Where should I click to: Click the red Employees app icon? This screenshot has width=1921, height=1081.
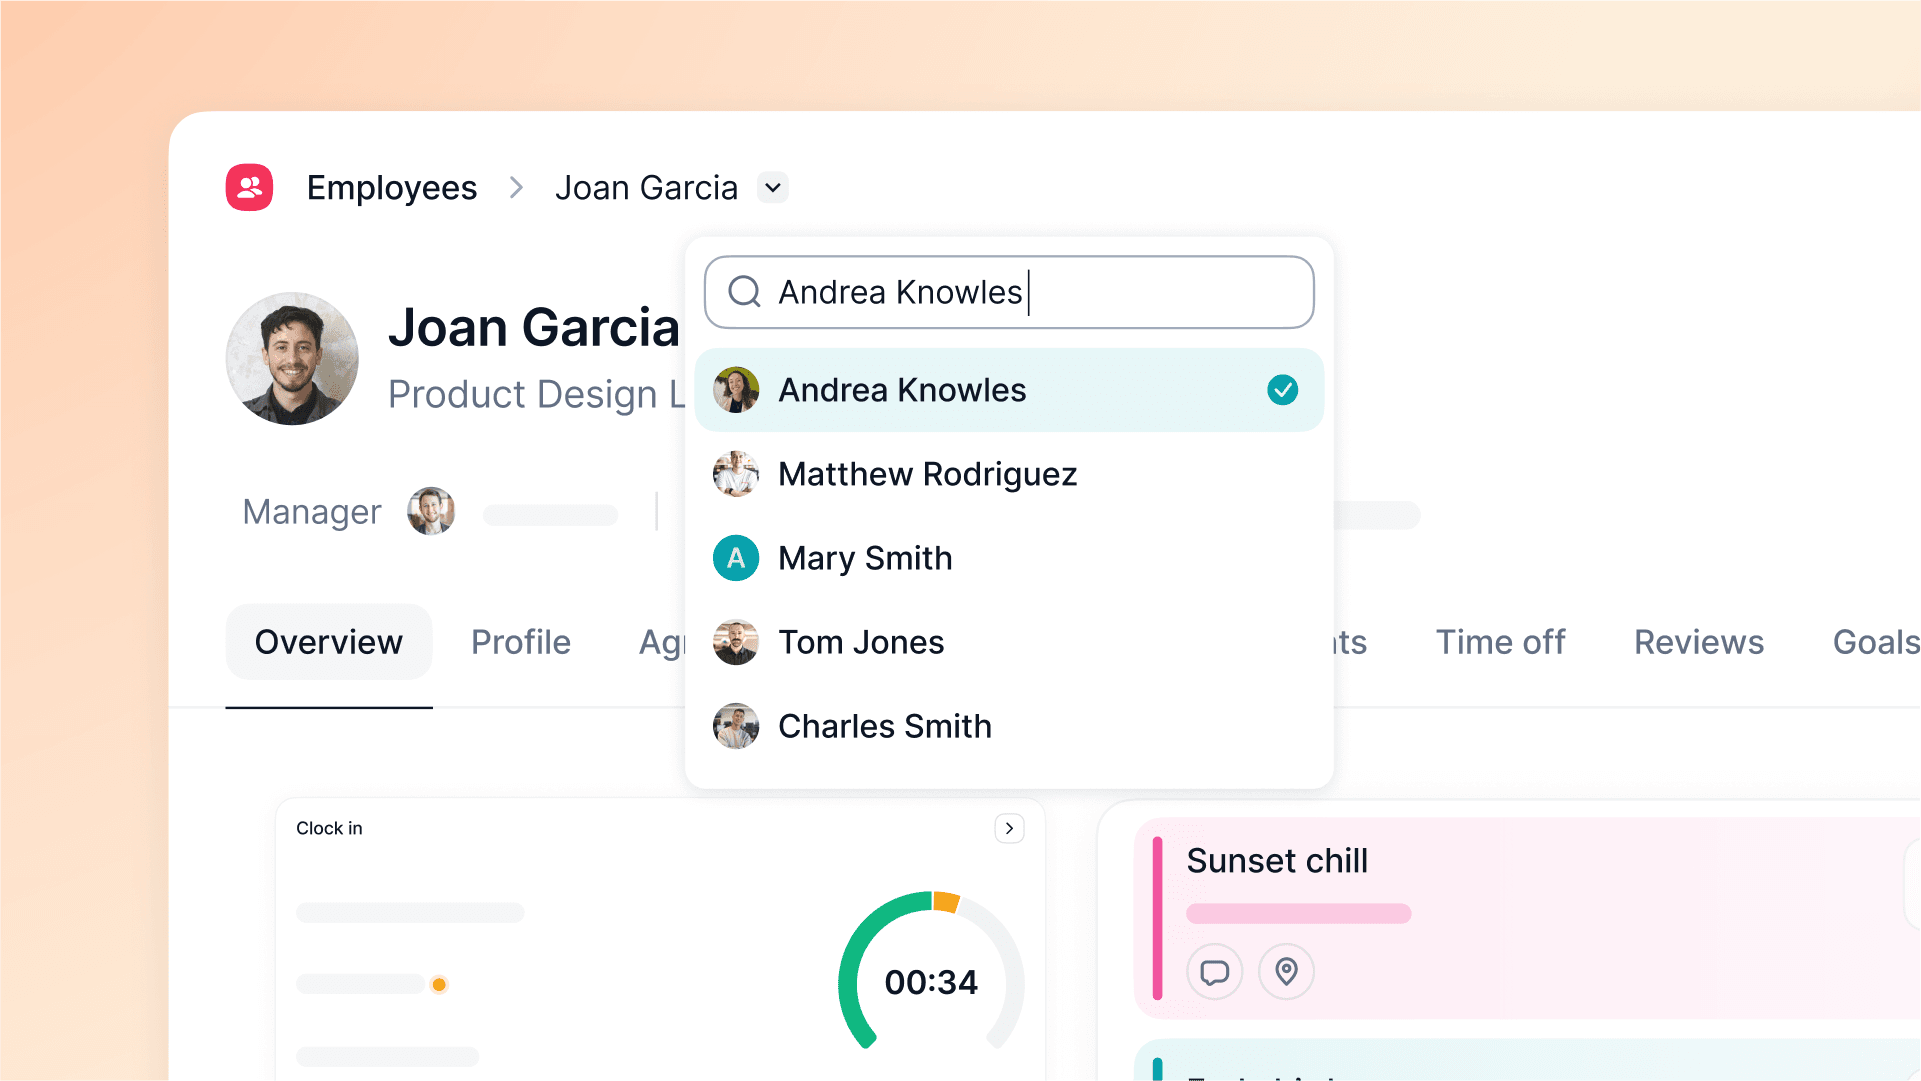tap(248, 187)
